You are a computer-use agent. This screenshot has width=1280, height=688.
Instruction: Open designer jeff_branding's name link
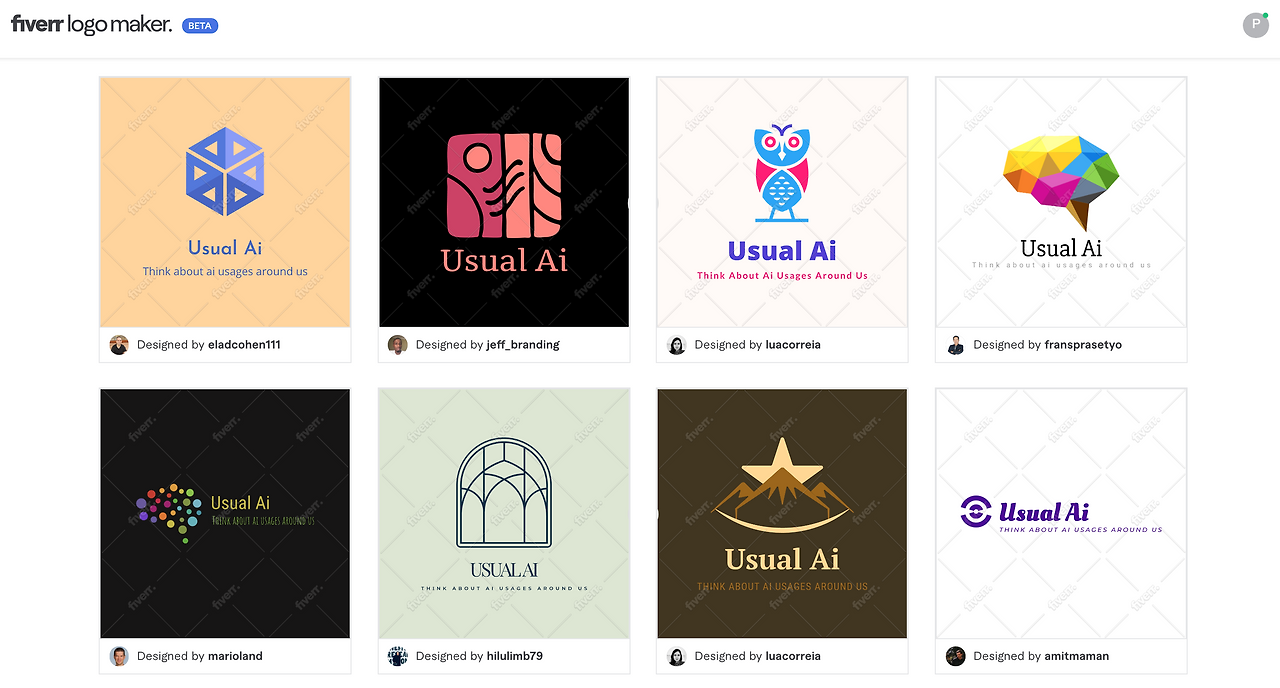(x=523, y=345)
